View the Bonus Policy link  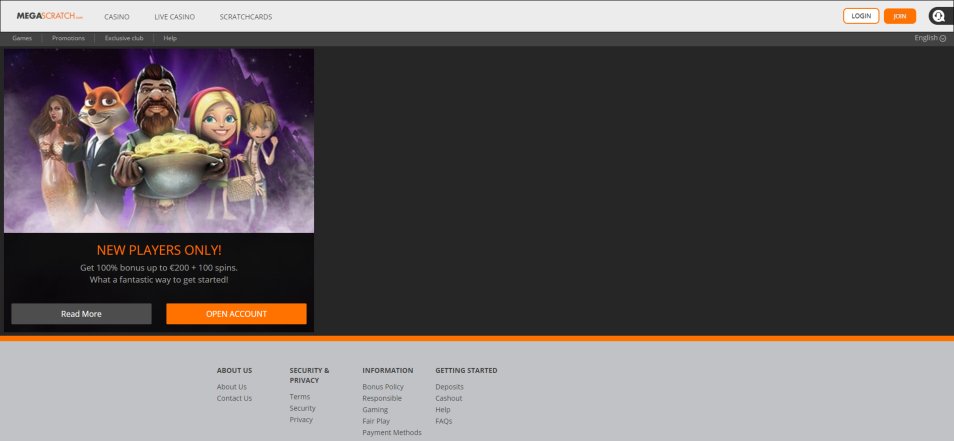(x=383, y=387)
